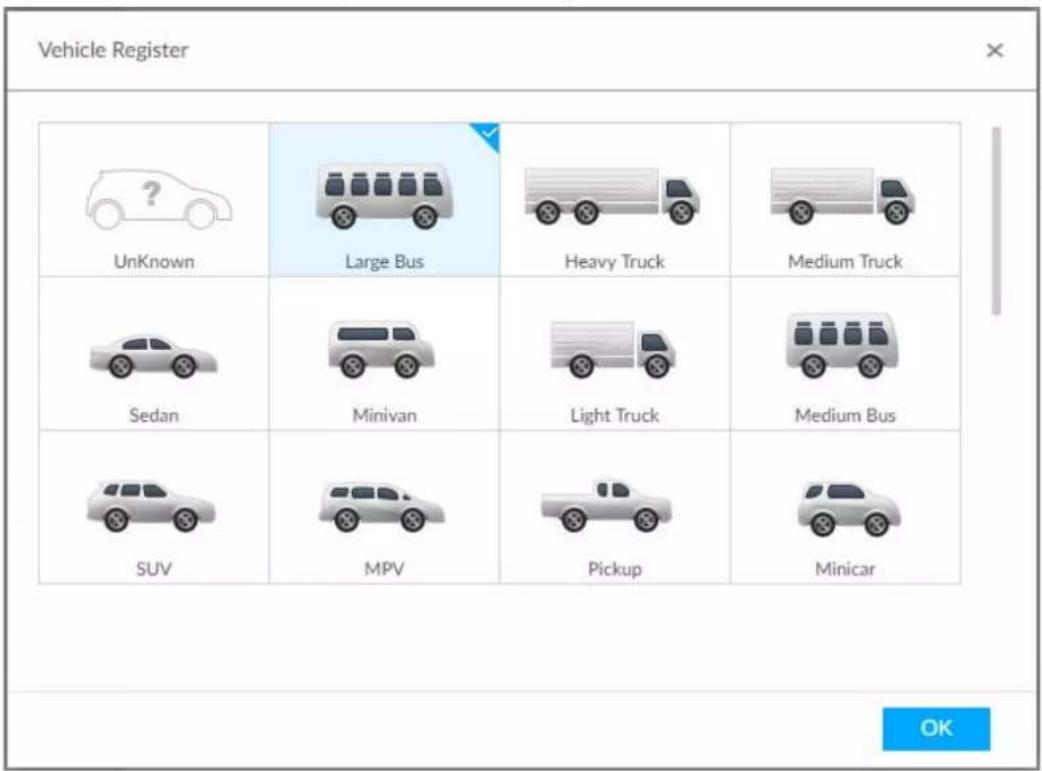Select the Minicar icon
Screen dimensions: 1042x771
(x=849, y=508)
